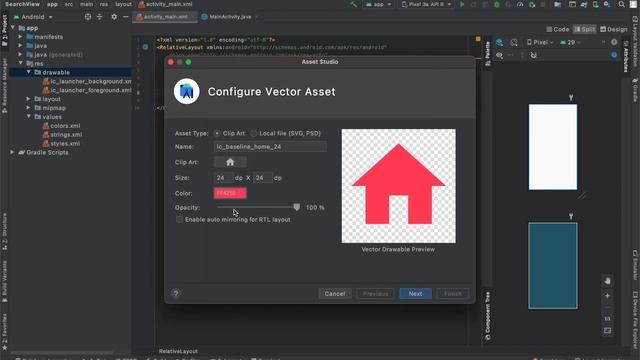Switch editor to Code view
Viewport: 640px width, 360px height.
coord(558,29)
